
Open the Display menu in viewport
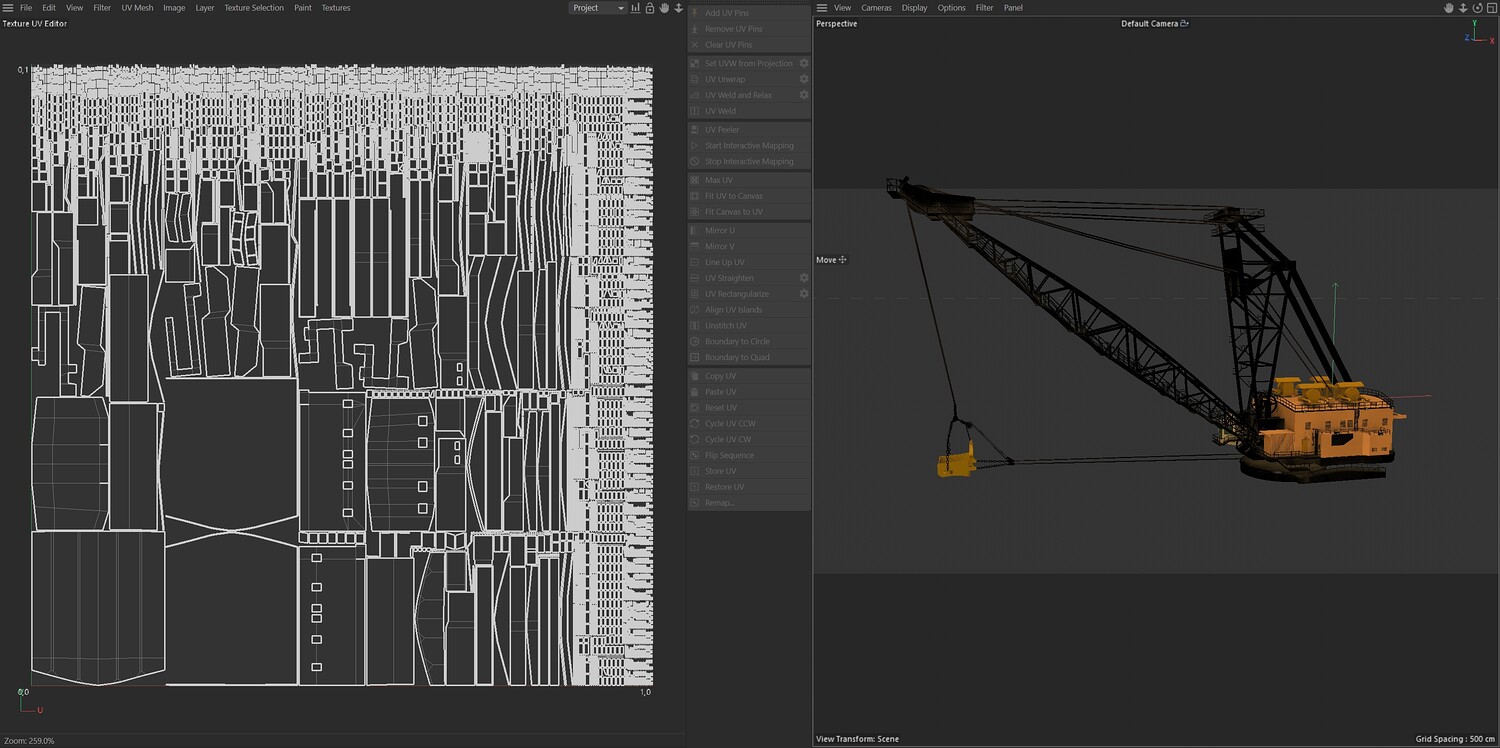(914, 8)
